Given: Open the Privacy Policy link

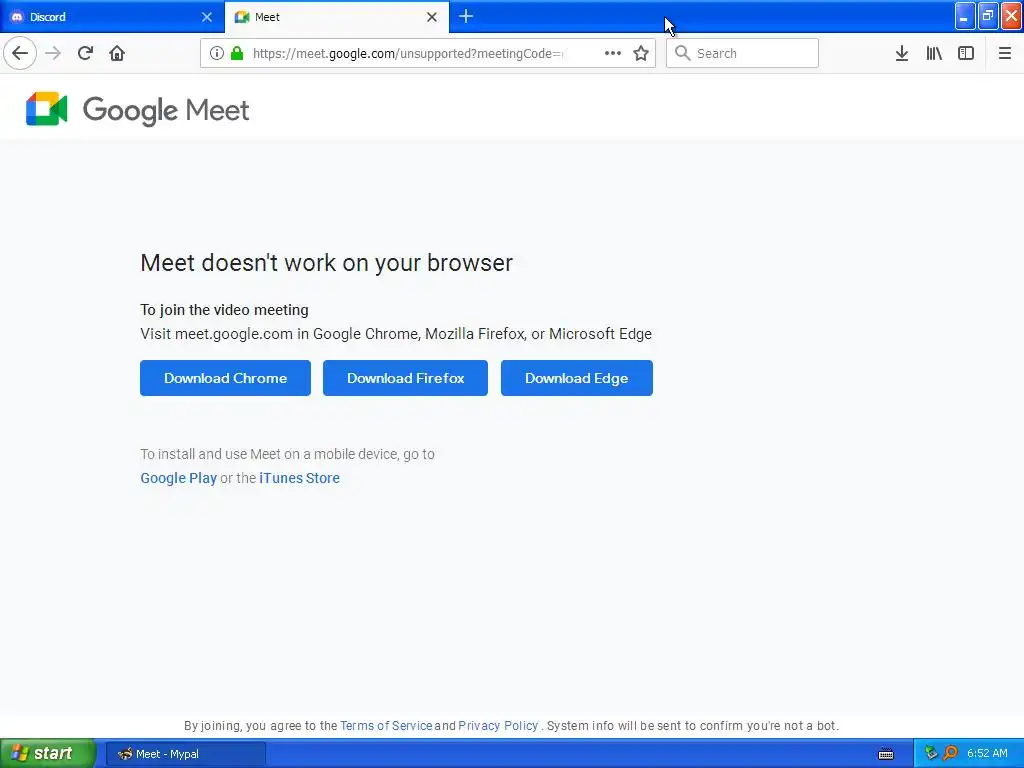Looking at the screenshot, I should tap(498, 726).
